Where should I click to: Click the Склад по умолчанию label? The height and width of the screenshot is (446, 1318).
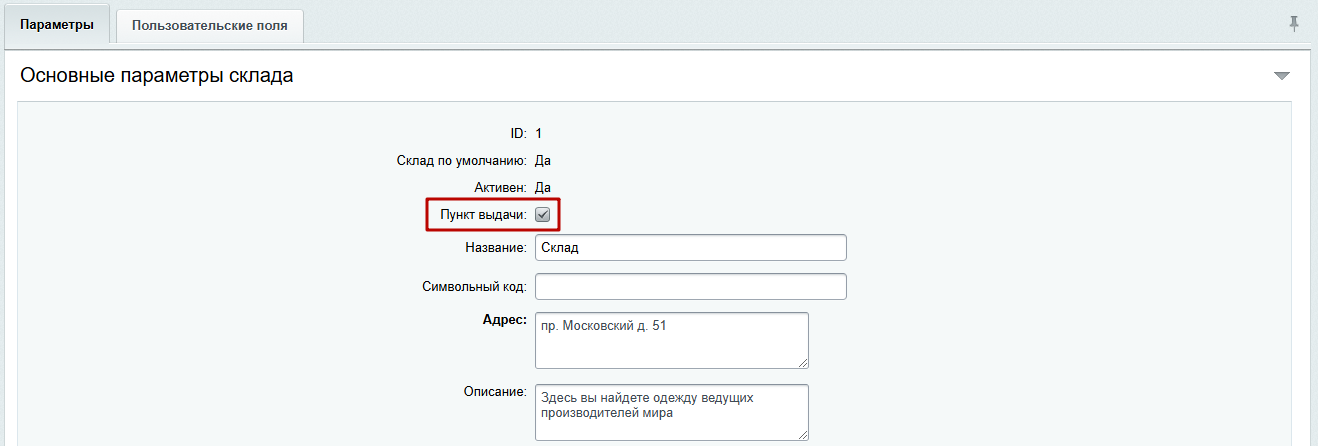click(x=461, y=160)
